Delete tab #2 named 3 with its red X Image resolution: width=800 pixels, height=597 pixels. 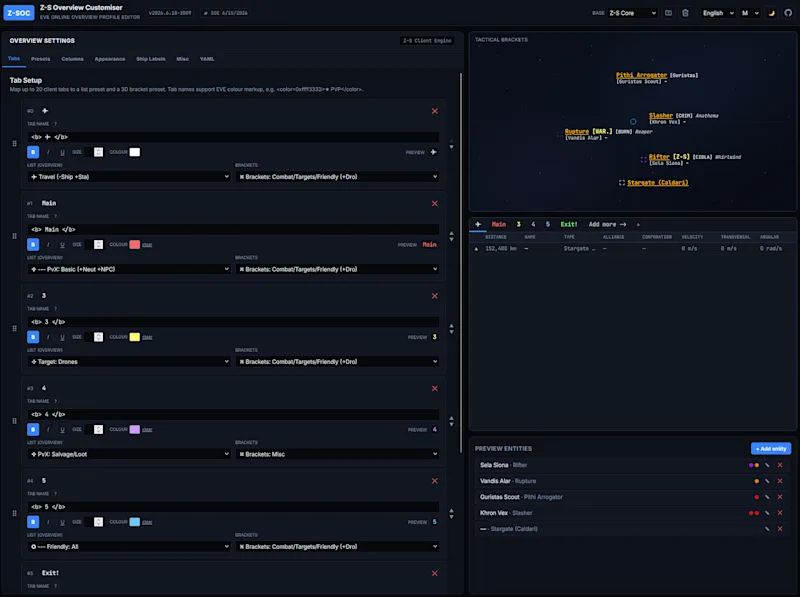coord(435,296)
